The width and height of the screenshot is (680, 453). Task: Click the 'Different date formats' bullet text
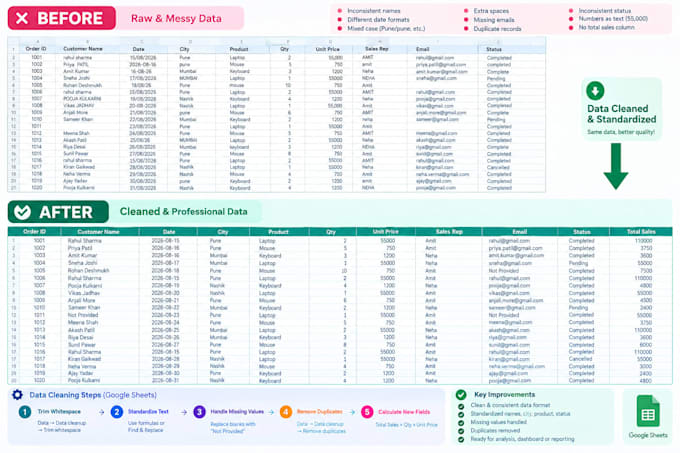pos(378,20)
